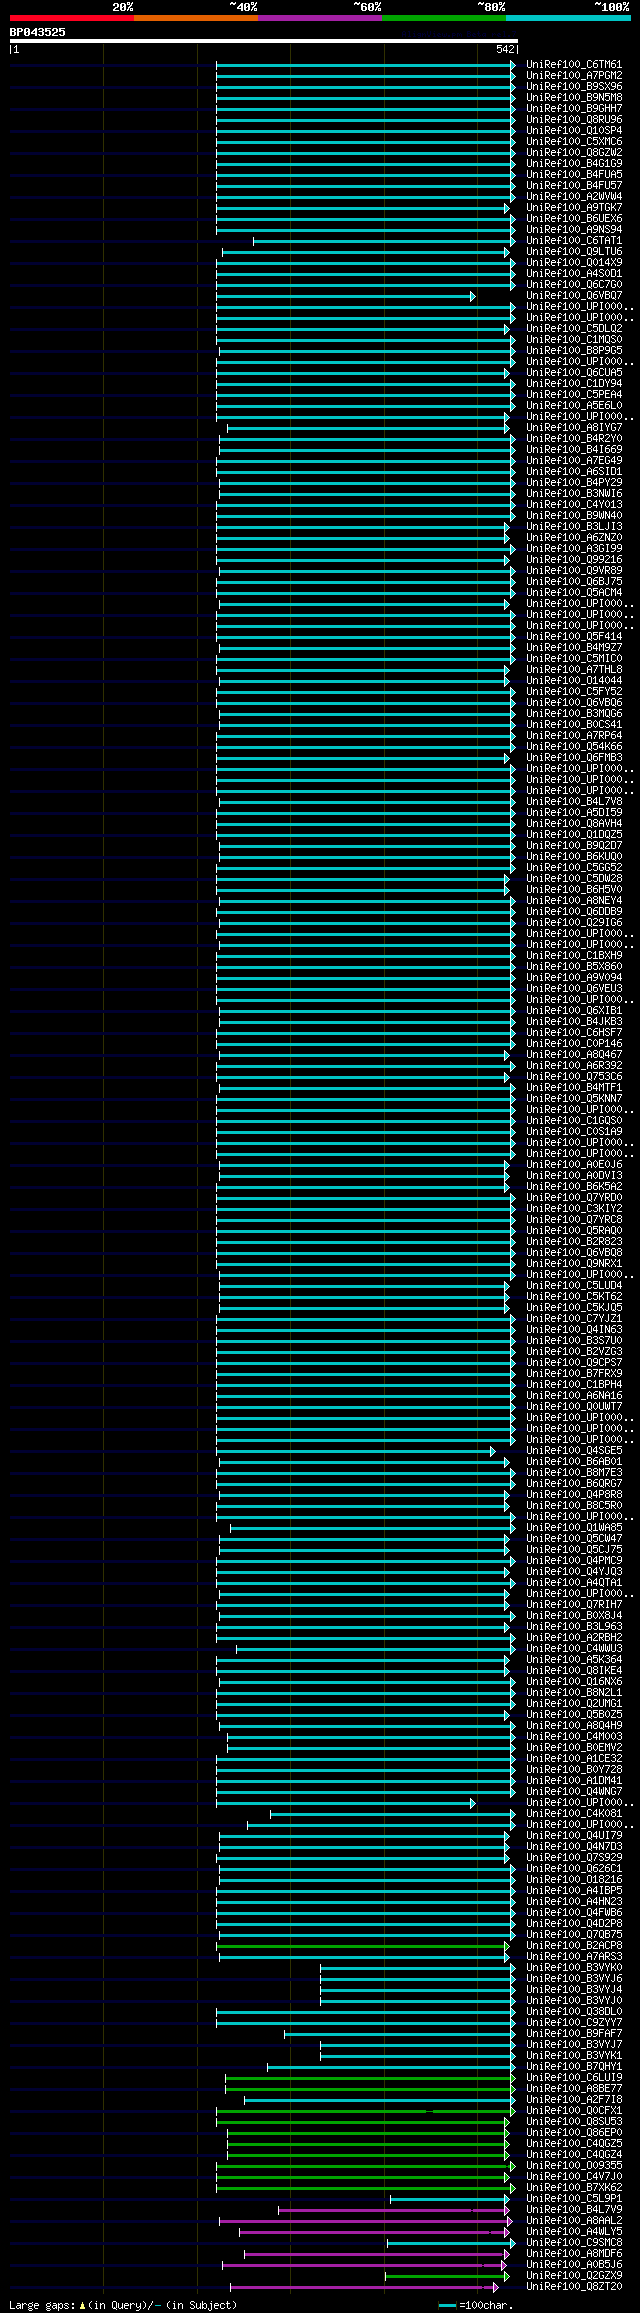Select label UniRef100_O09355
Viewport: 640px width, 2313px height.
(574, 2166)
